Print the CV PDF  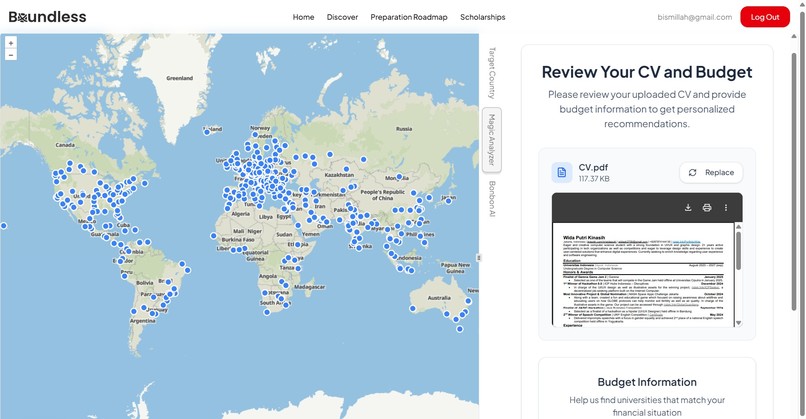click(x=707, y=208)
